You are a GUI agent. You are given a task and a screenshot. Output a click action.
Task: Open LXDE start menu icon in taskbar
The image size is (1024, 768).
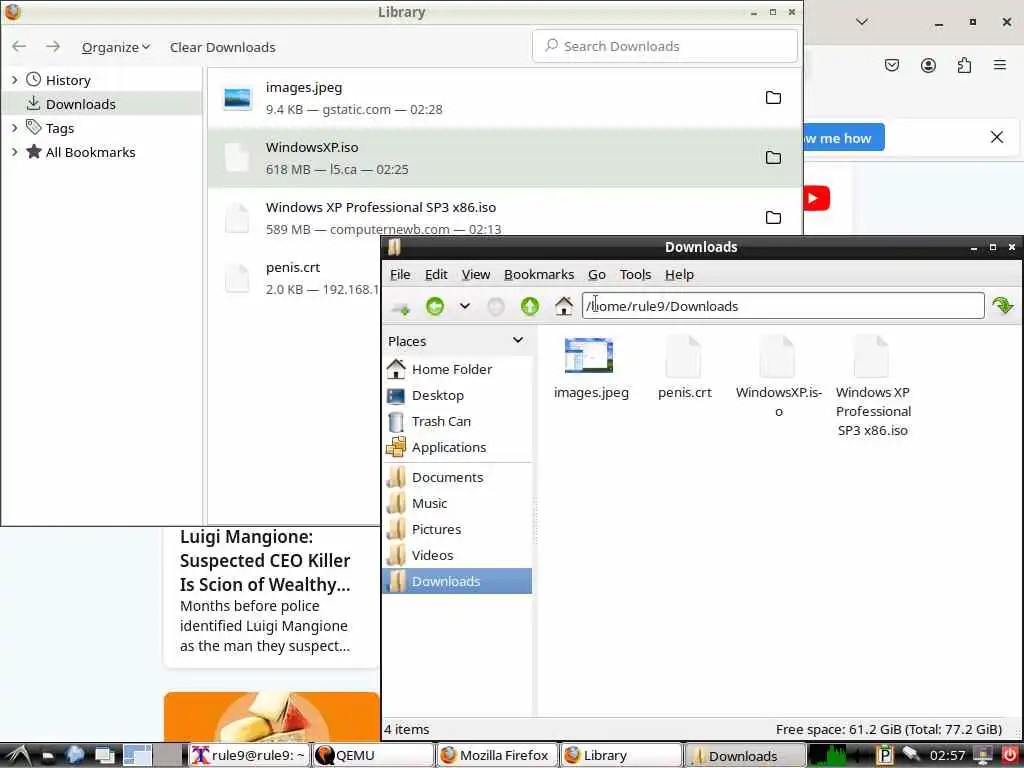pyautogui.click(x=18, y=756)
